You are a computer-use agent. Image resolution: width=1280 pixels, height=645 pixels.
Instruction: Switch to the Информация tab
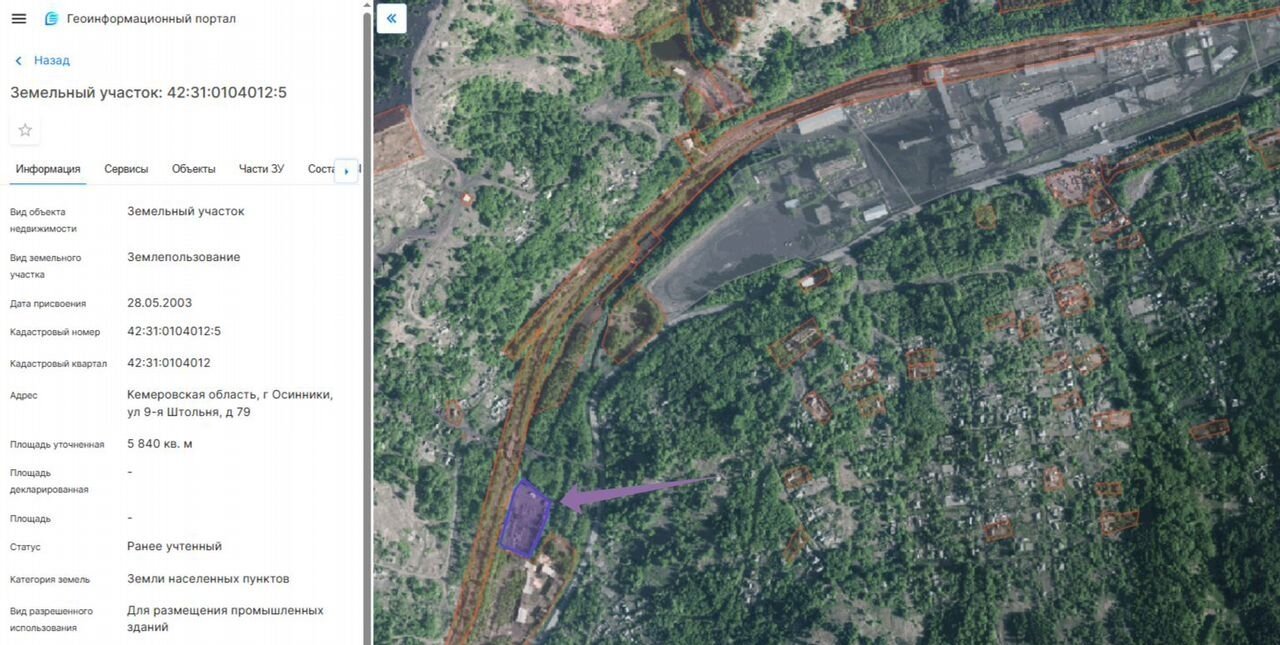(x=48, y=169)
